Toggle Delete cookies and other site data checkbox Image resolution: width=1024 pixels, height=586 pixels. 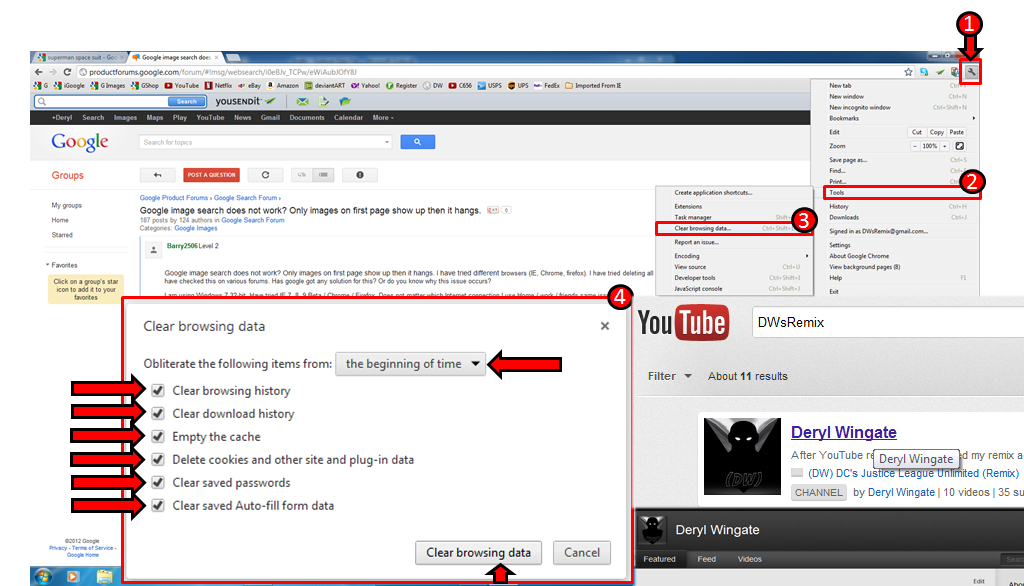pyautogui.click(x=158, y=459)
